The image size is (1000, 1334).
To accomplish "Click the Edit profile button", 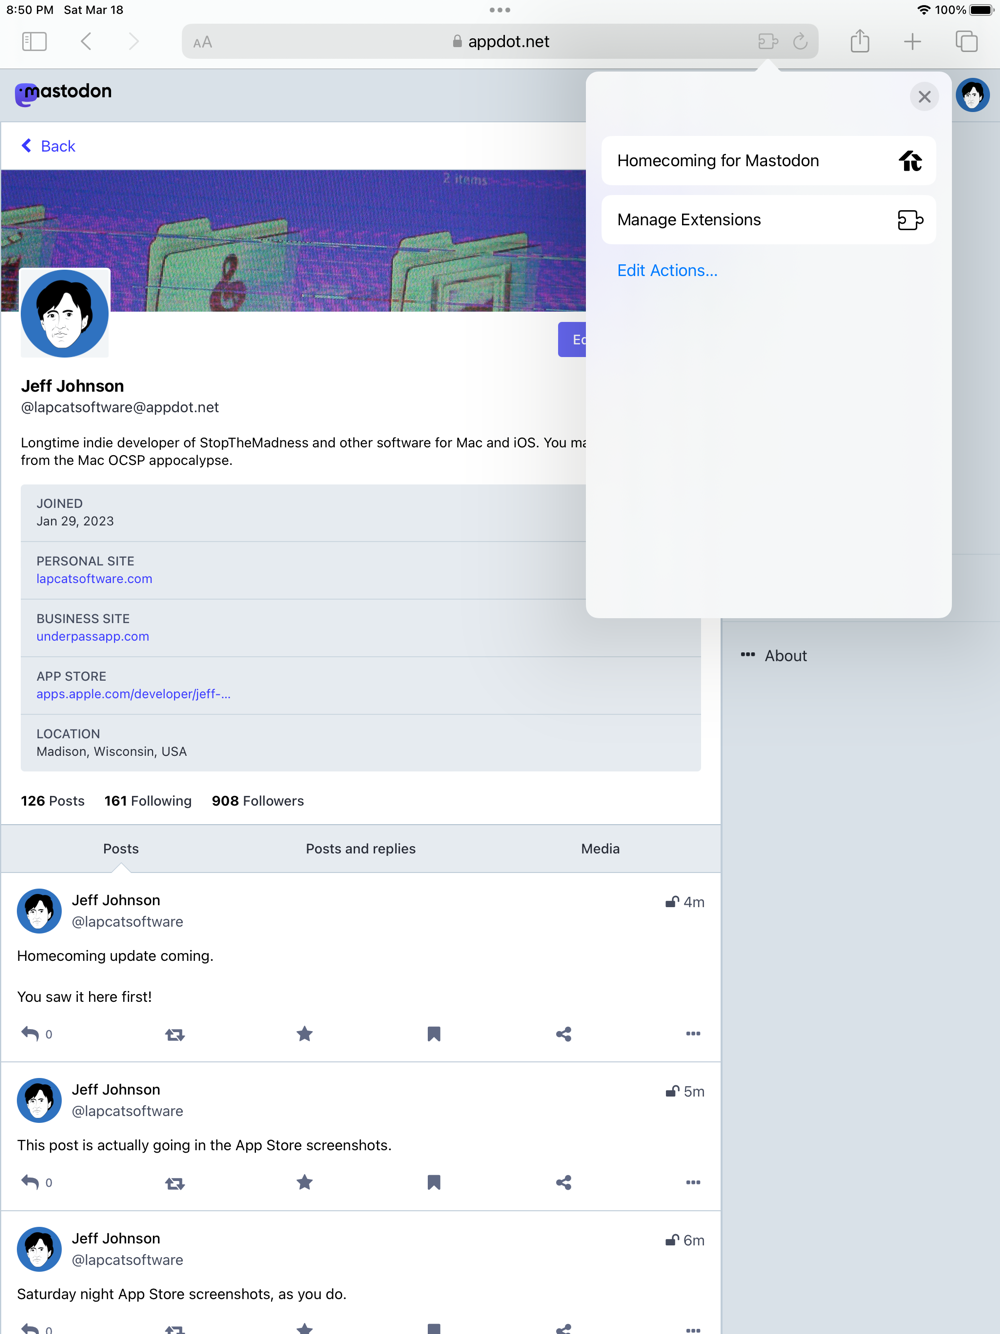I will point(573,340).
